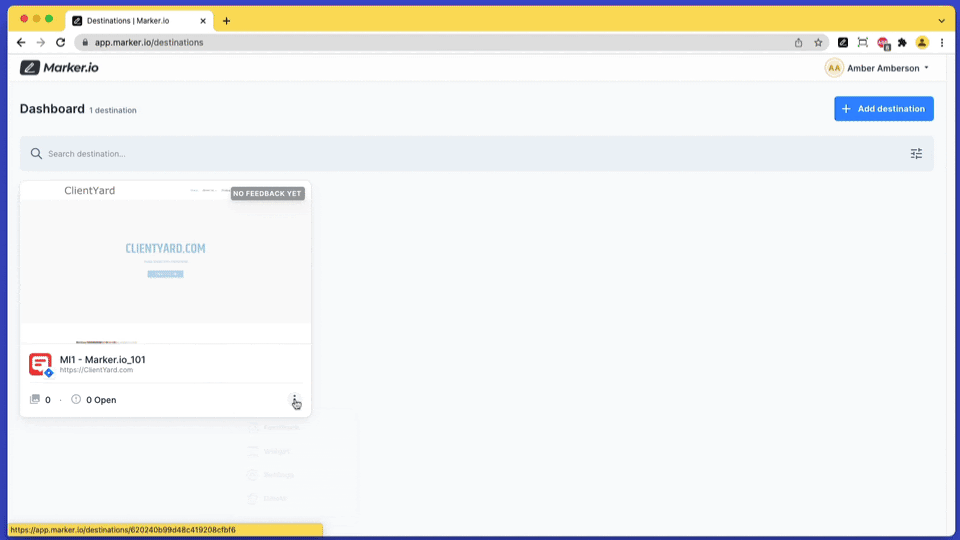This screenshot has width=960, height=540.
Task: Click the site lock icon
Action: [x=85, y=42]
